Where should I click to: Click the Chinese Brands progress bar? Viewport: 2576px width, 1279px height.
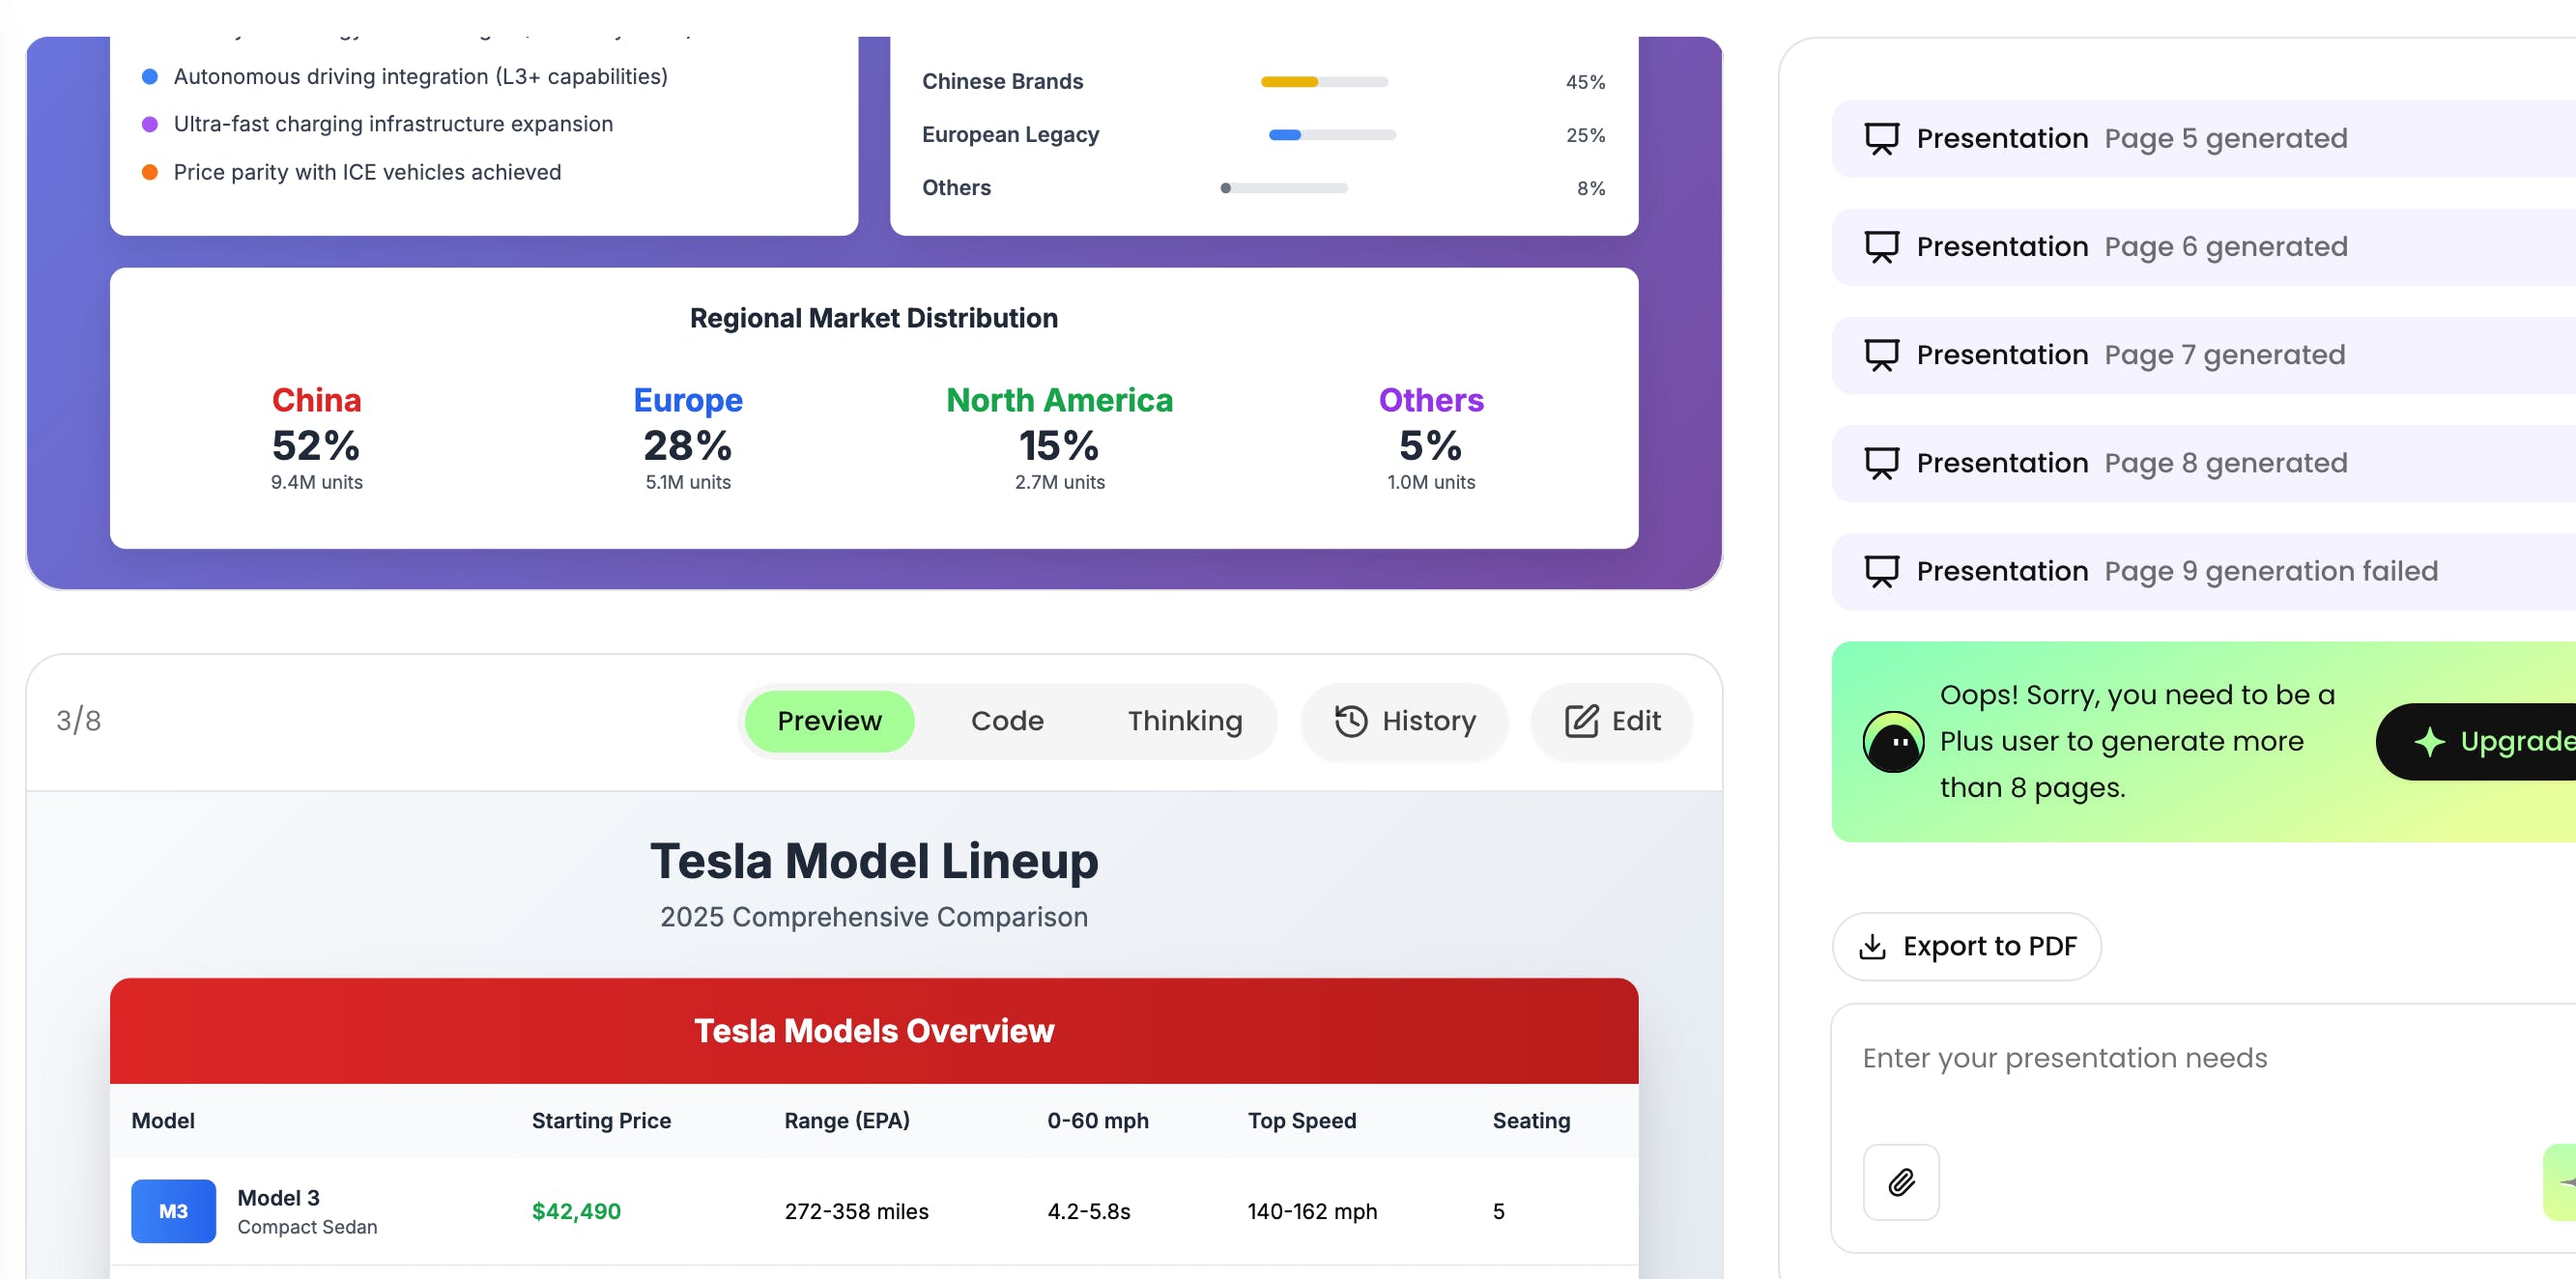[1324, 82]
